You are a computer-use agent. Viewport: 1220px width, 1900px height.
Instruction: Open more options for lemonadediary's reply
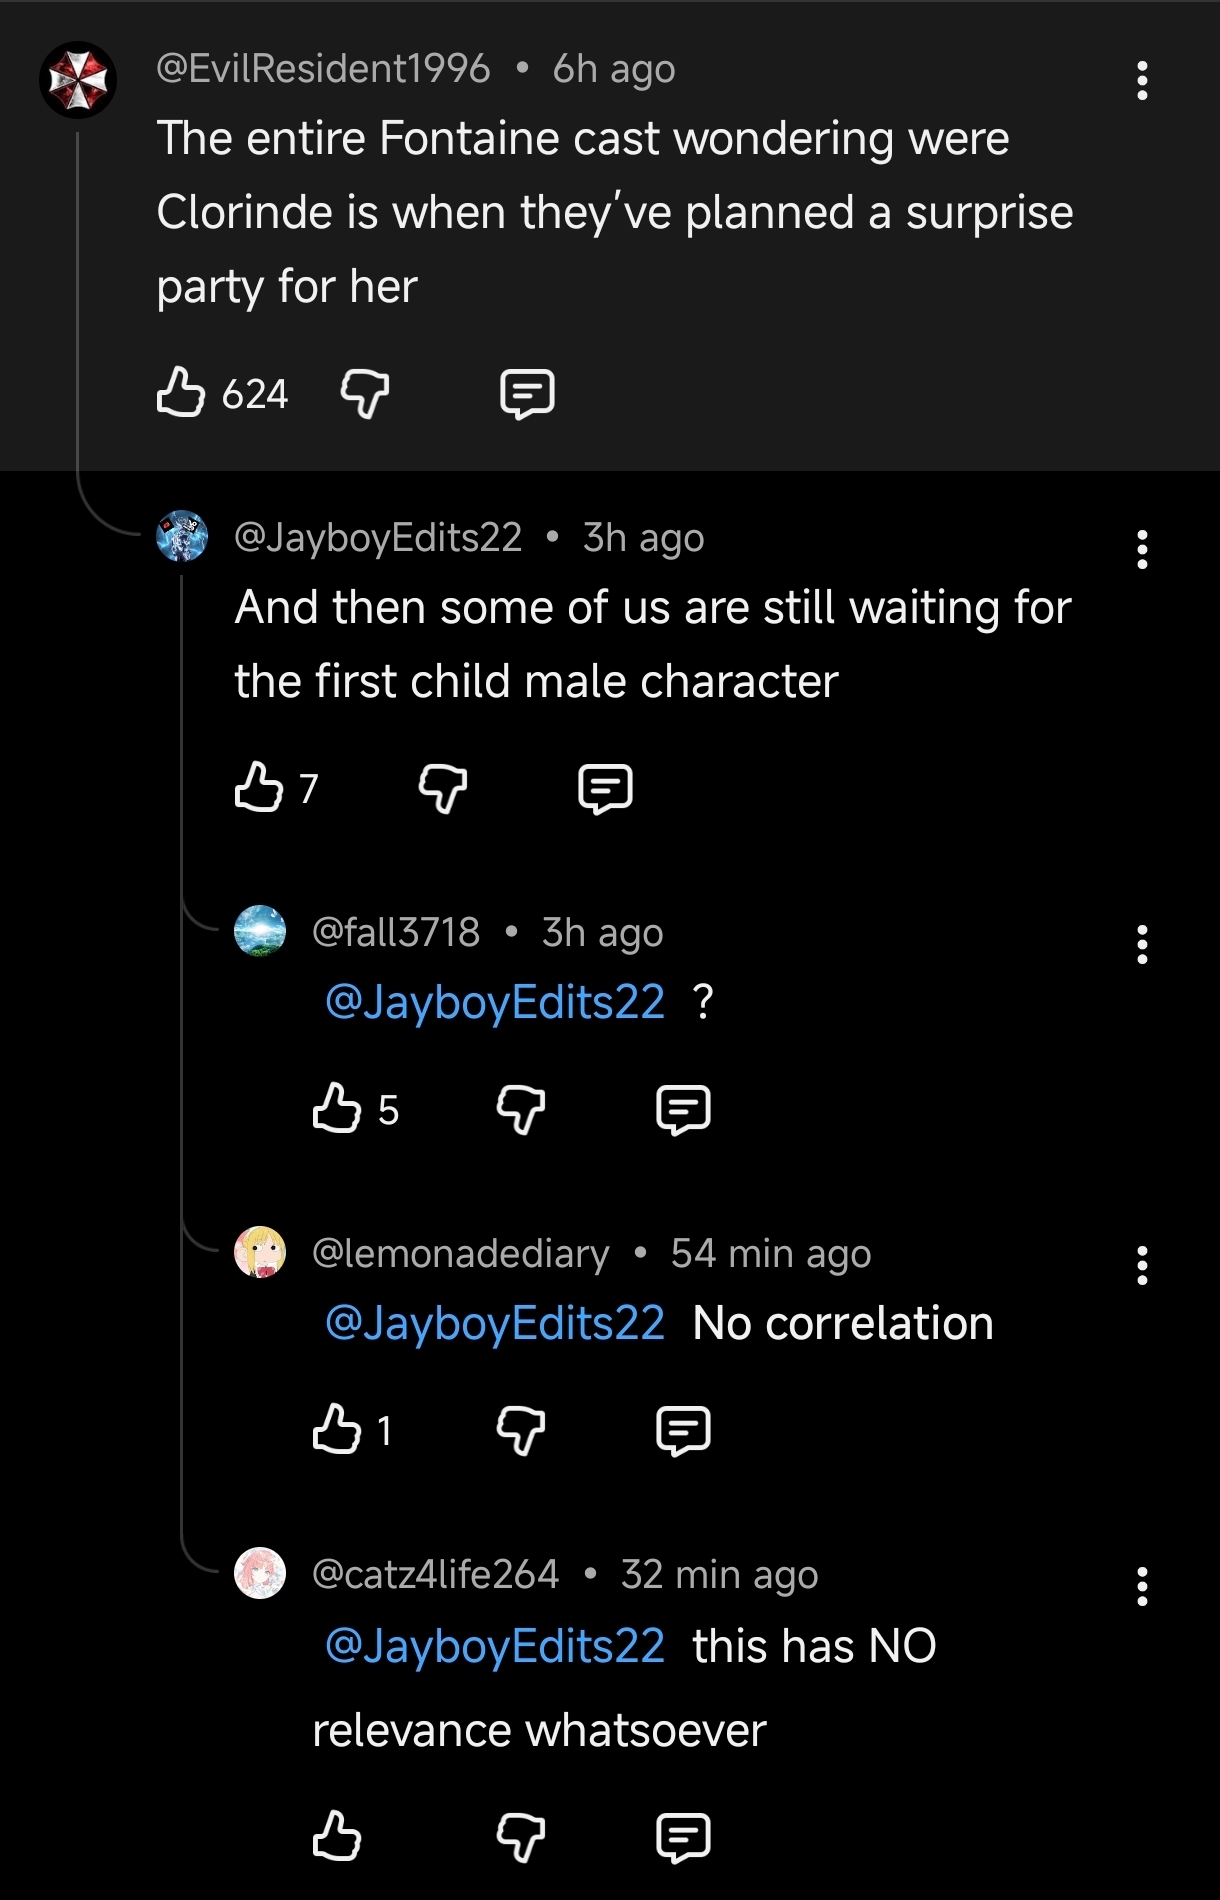(1142, 1266)
